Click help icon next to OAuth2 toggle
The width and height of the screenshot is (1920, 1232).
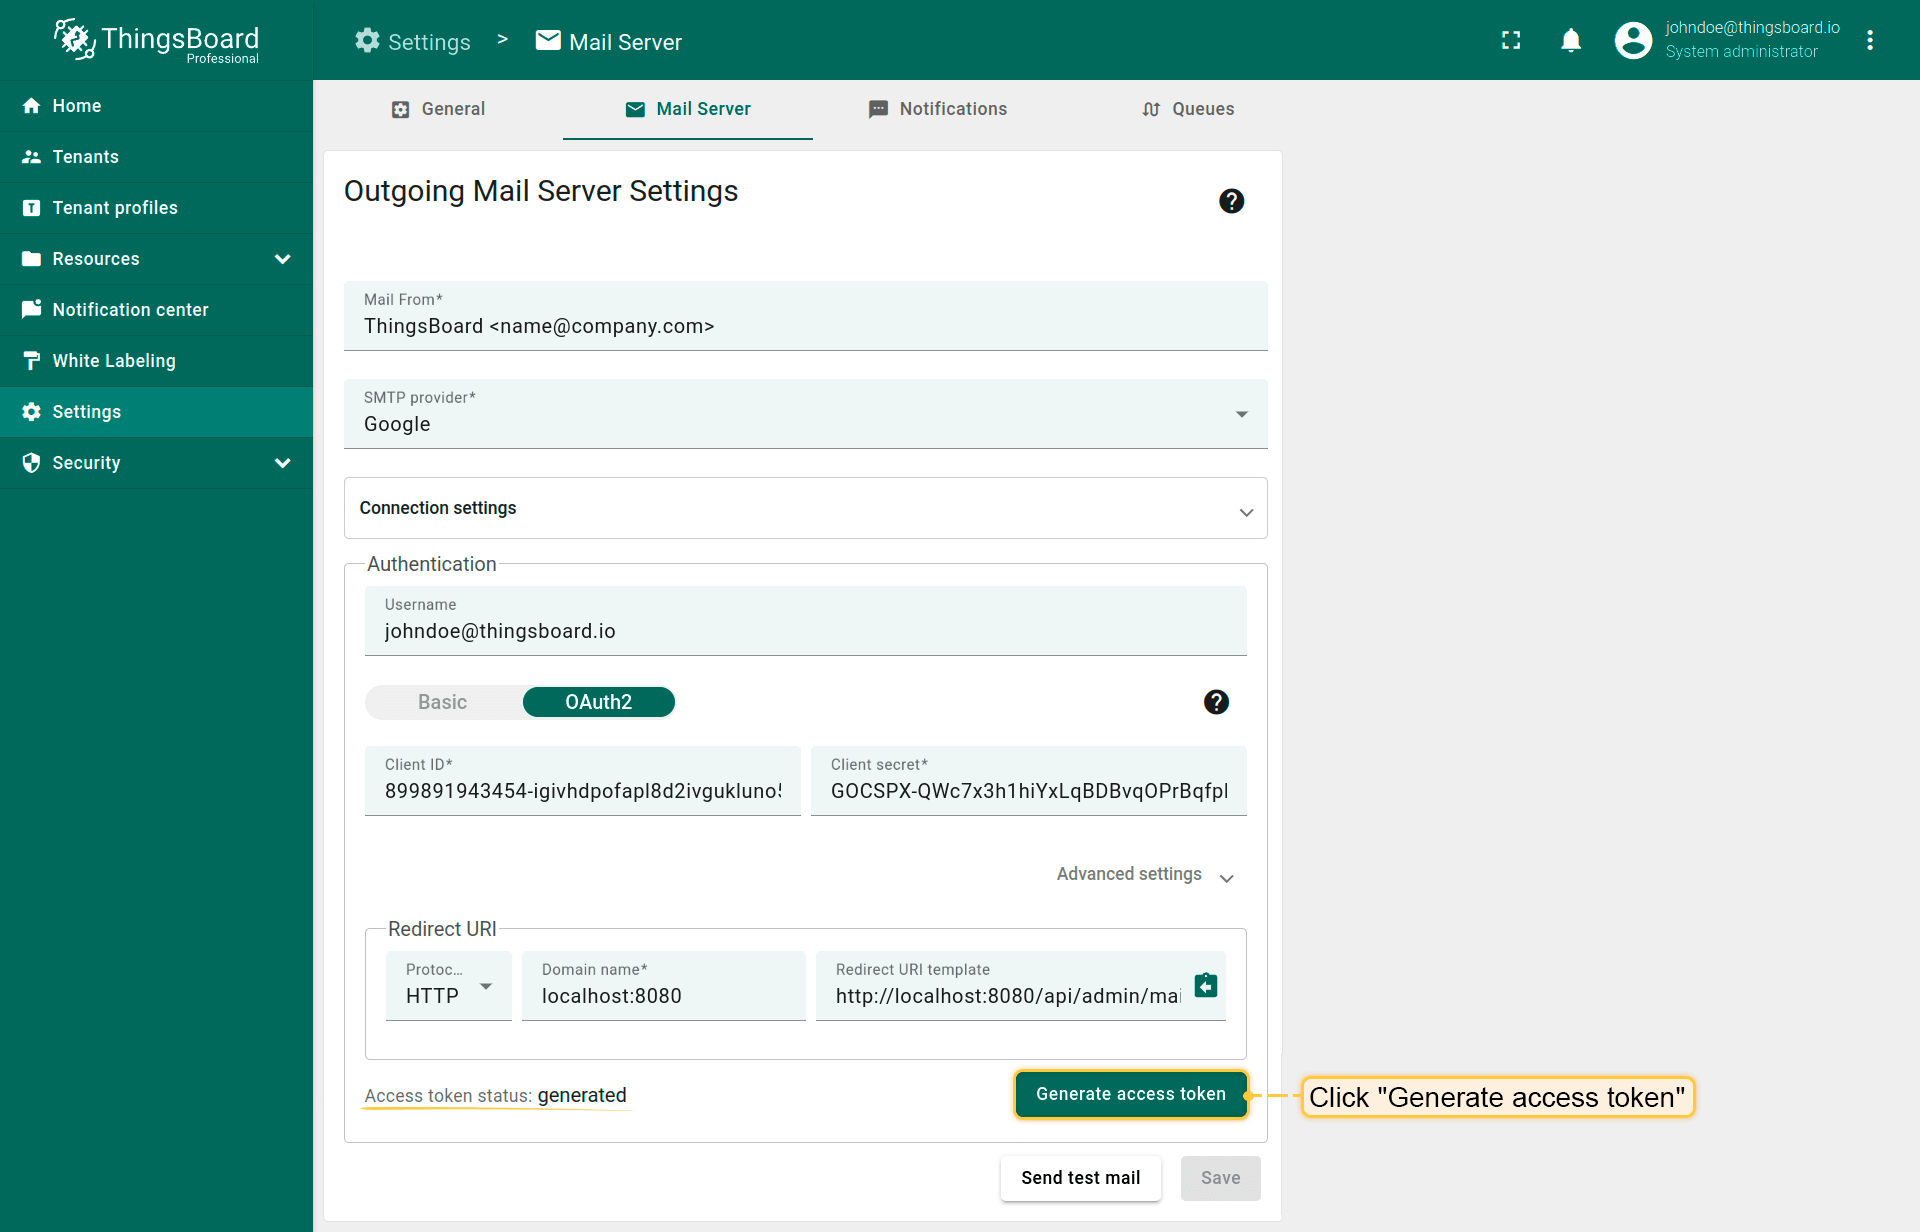coord(1216,702)
